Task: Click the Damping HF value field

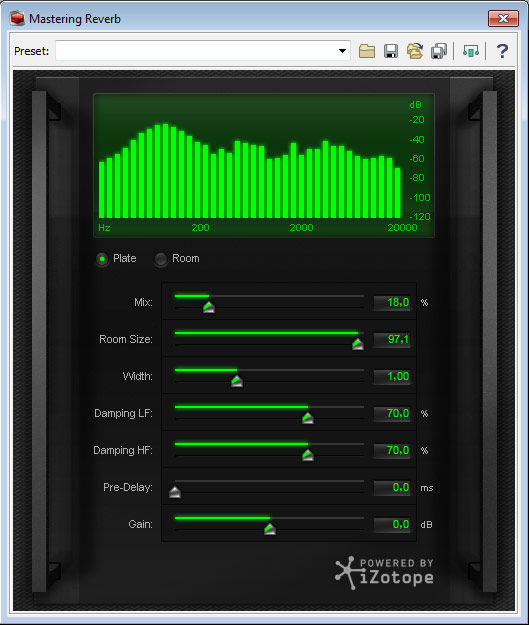Action: [x=391, y=450]
